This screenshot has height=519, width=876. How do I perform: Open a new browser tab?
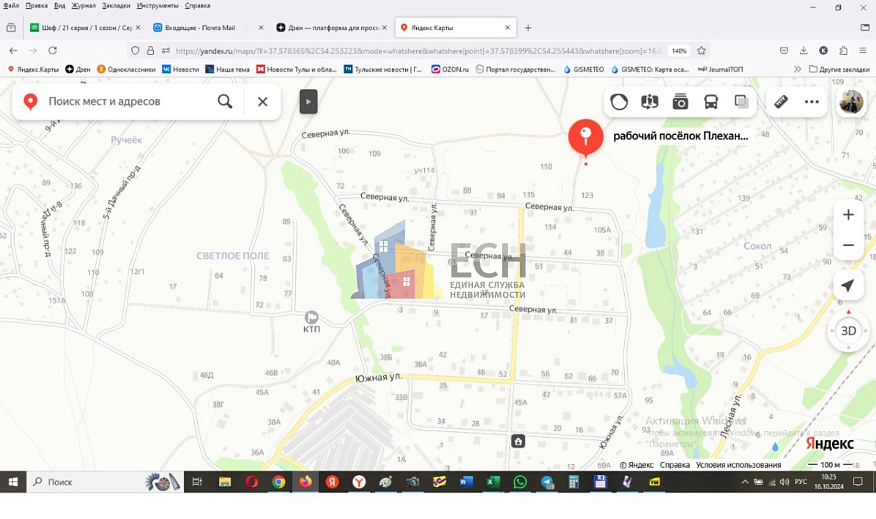click(x=528, y=27)
